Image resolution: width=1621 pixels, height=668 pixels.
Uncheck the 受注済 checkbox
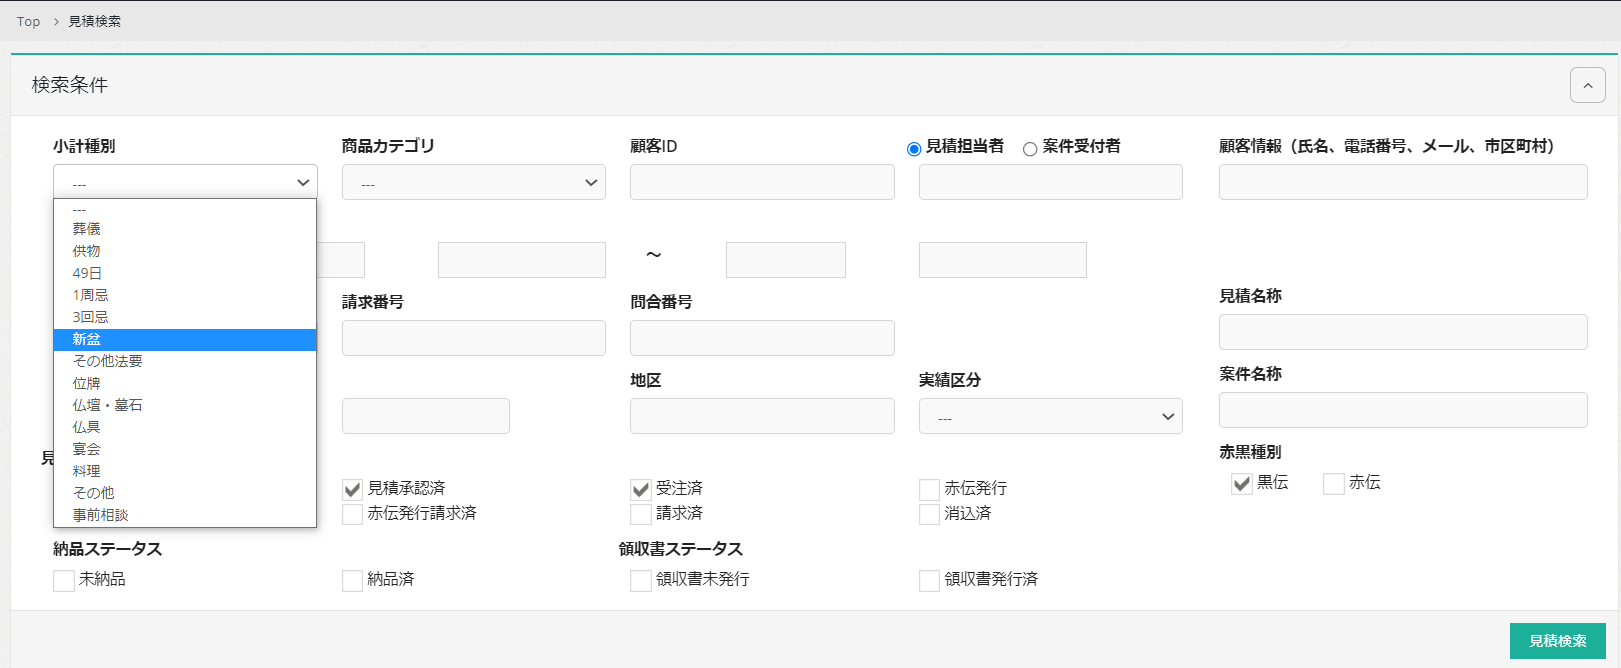tap(641, 489)
